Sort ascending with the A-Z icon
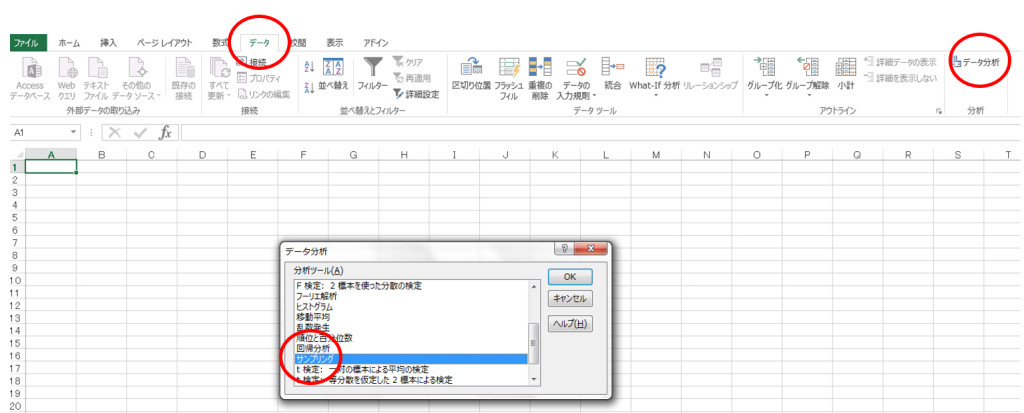The image size is (1024, 413). tap(308, 66)
